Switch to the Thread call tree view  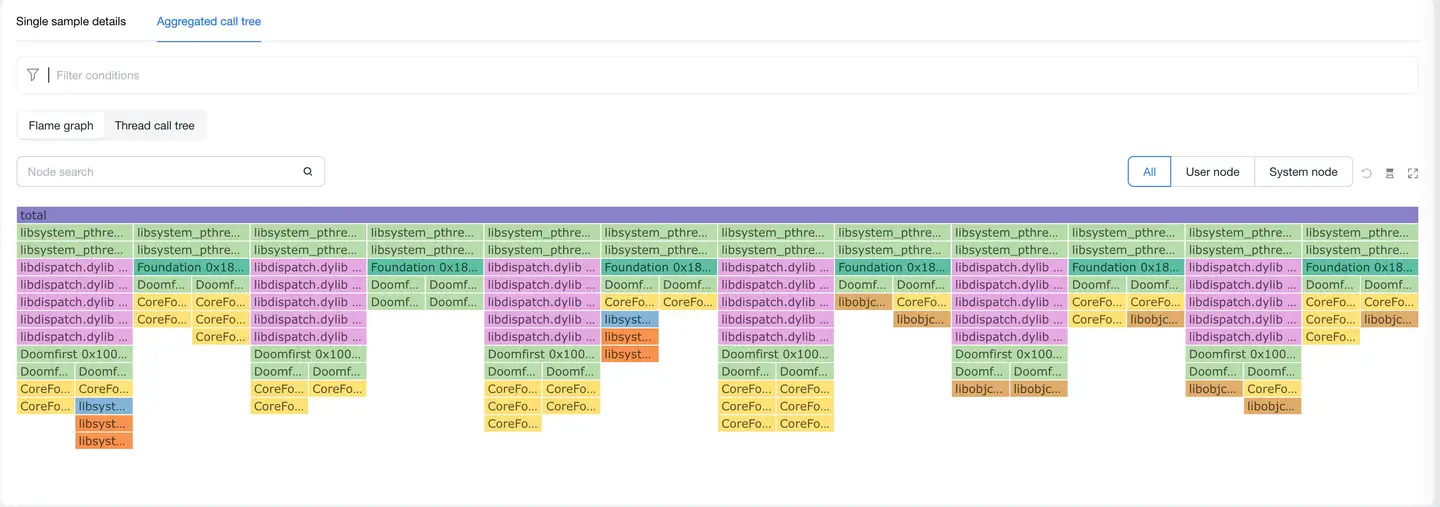pos(154,126)
